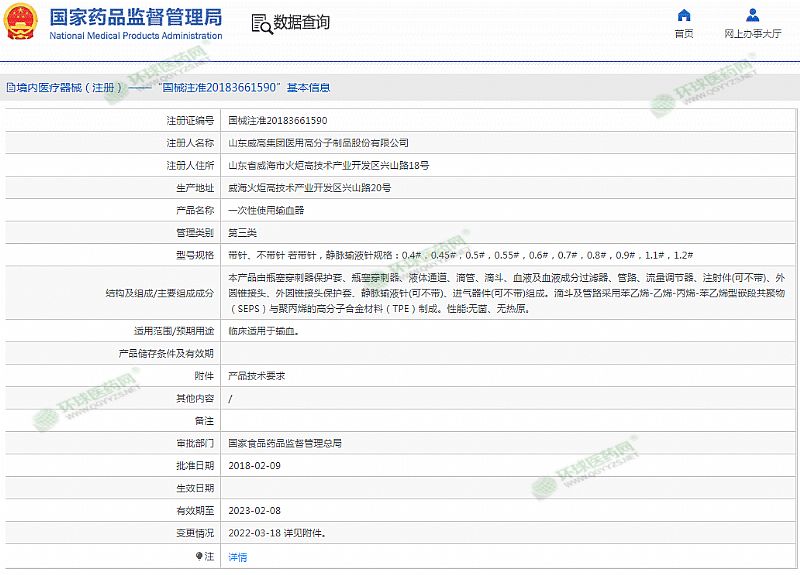
Task: Click the 变更情况 value 2022-03-18 详见附件
Action: tap(275, 533)
